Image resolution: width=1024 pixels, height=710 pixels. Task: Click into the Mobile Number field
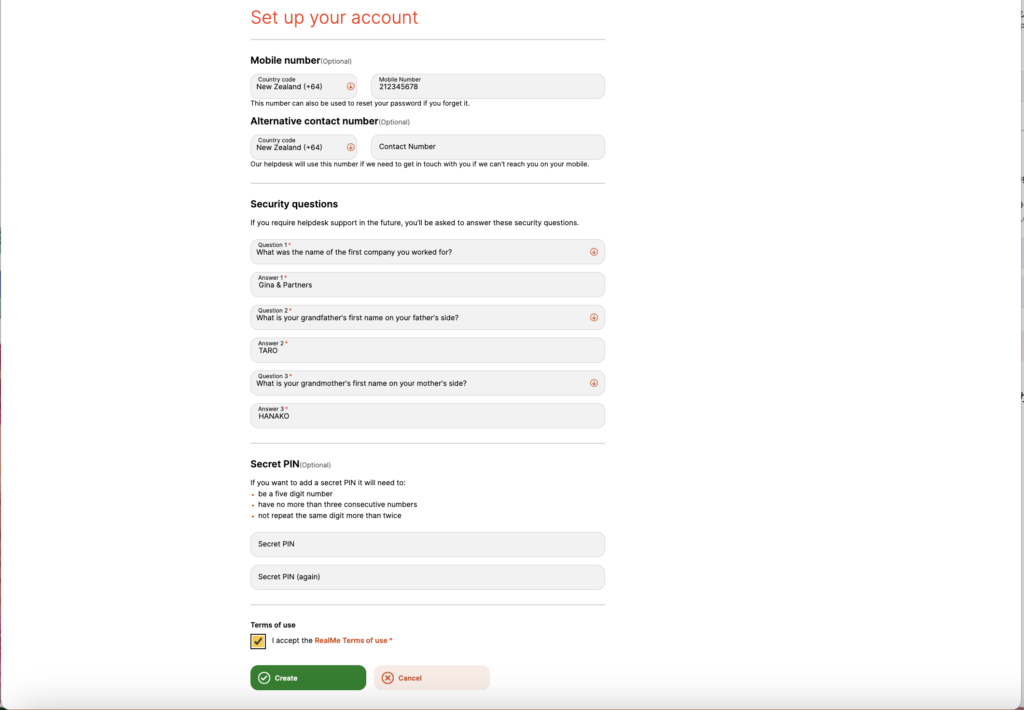(487, 87)
